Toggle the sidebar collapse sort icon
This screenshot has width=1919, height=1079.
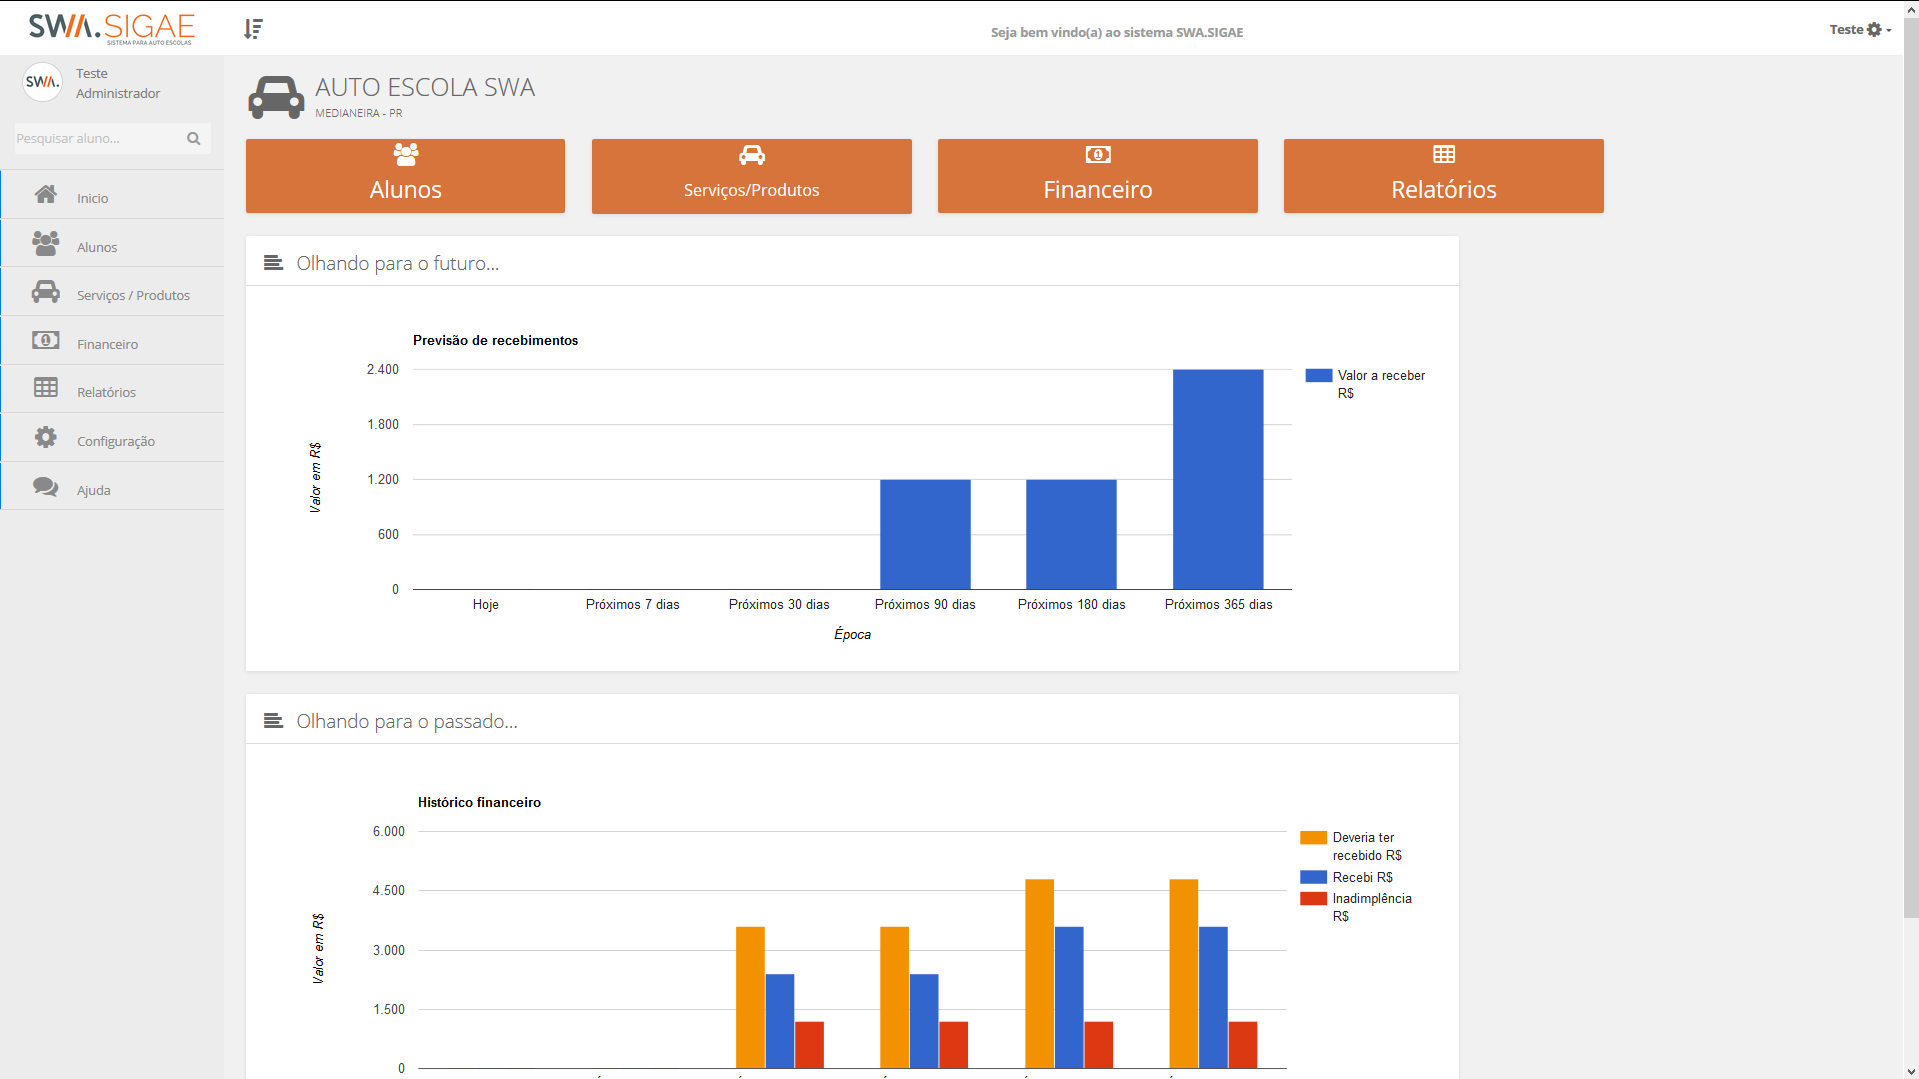(x=254, y=29)
